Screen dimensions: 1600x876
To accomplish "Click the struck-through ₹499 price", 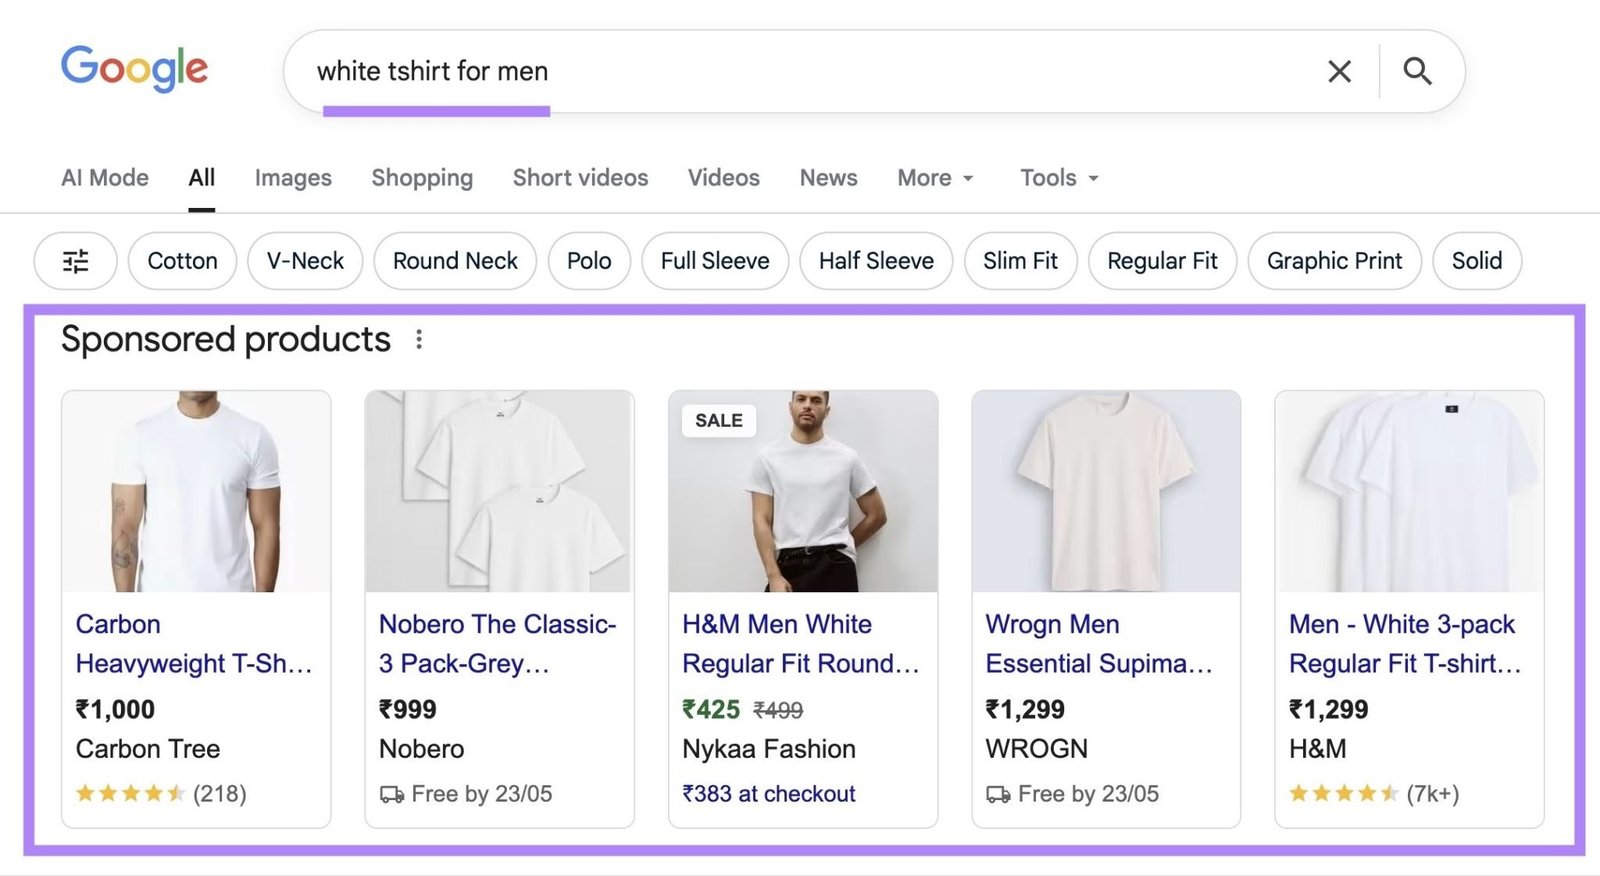I will point(778,711).
